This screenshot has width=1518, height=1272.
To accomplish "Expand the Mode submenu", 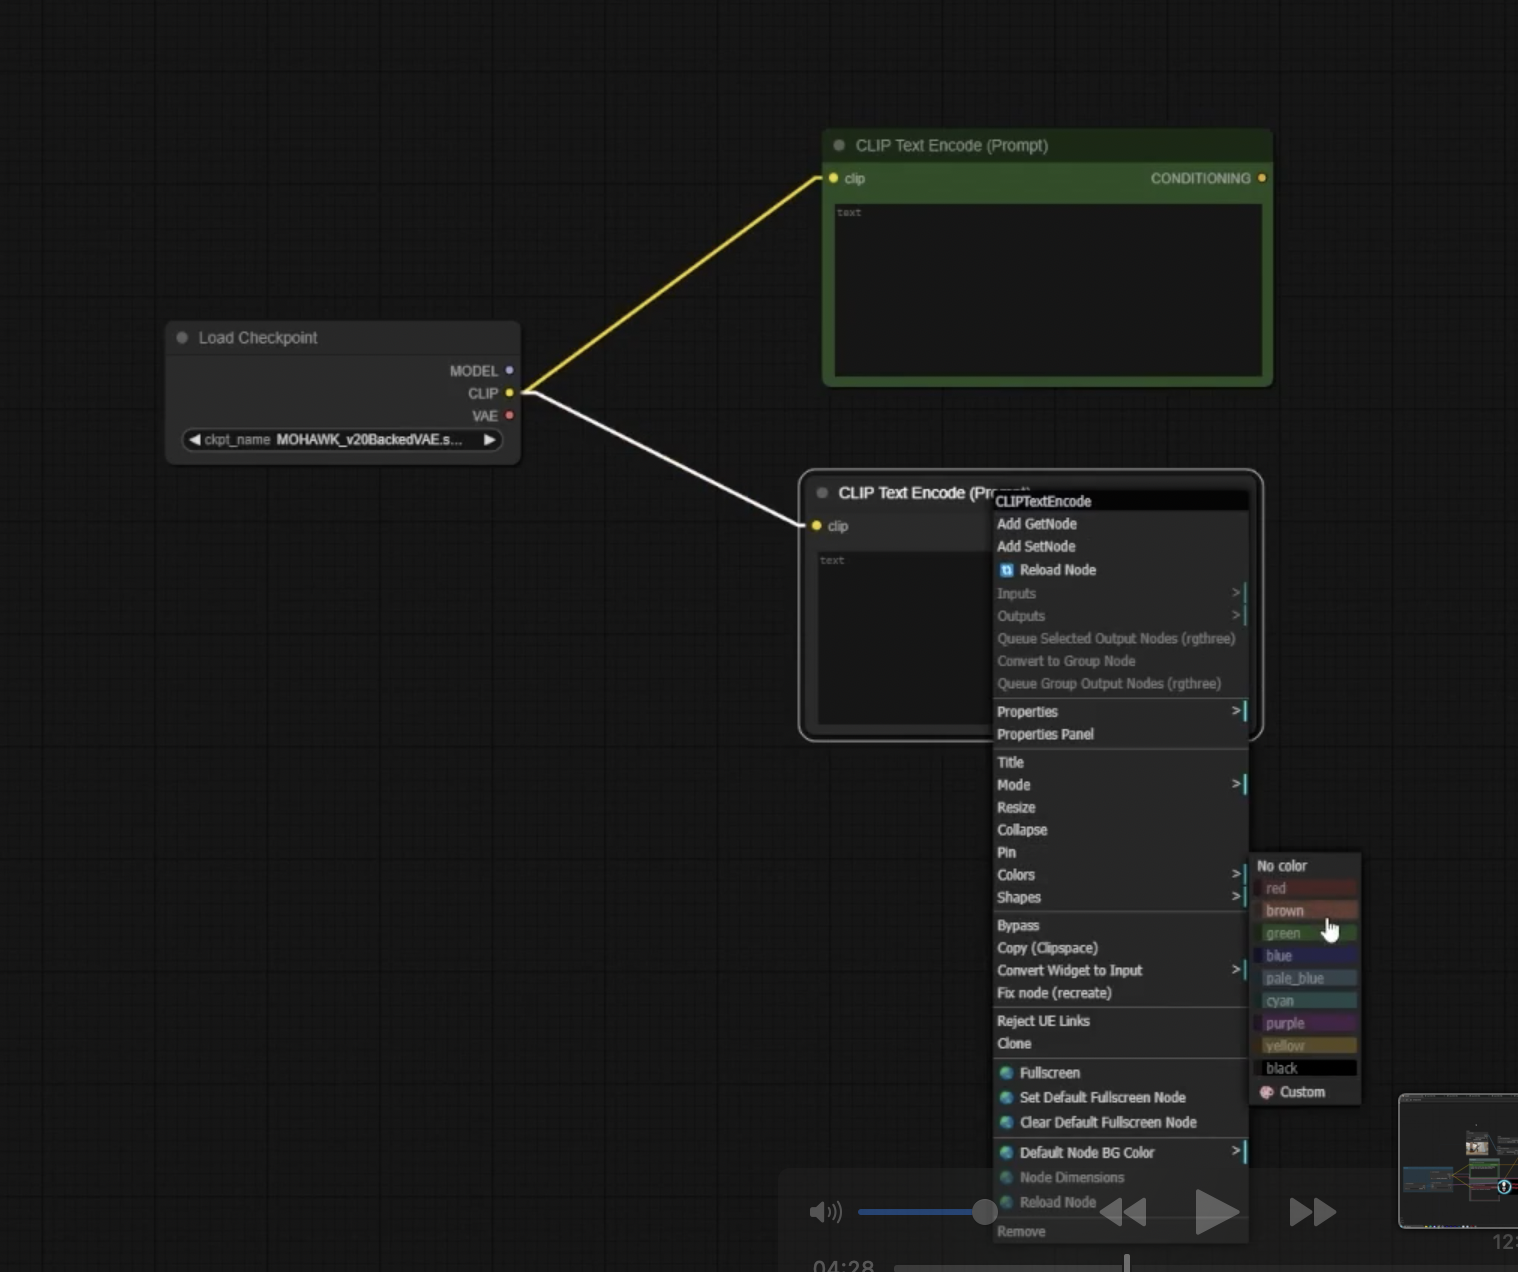I will click(x=1120, y=785).
